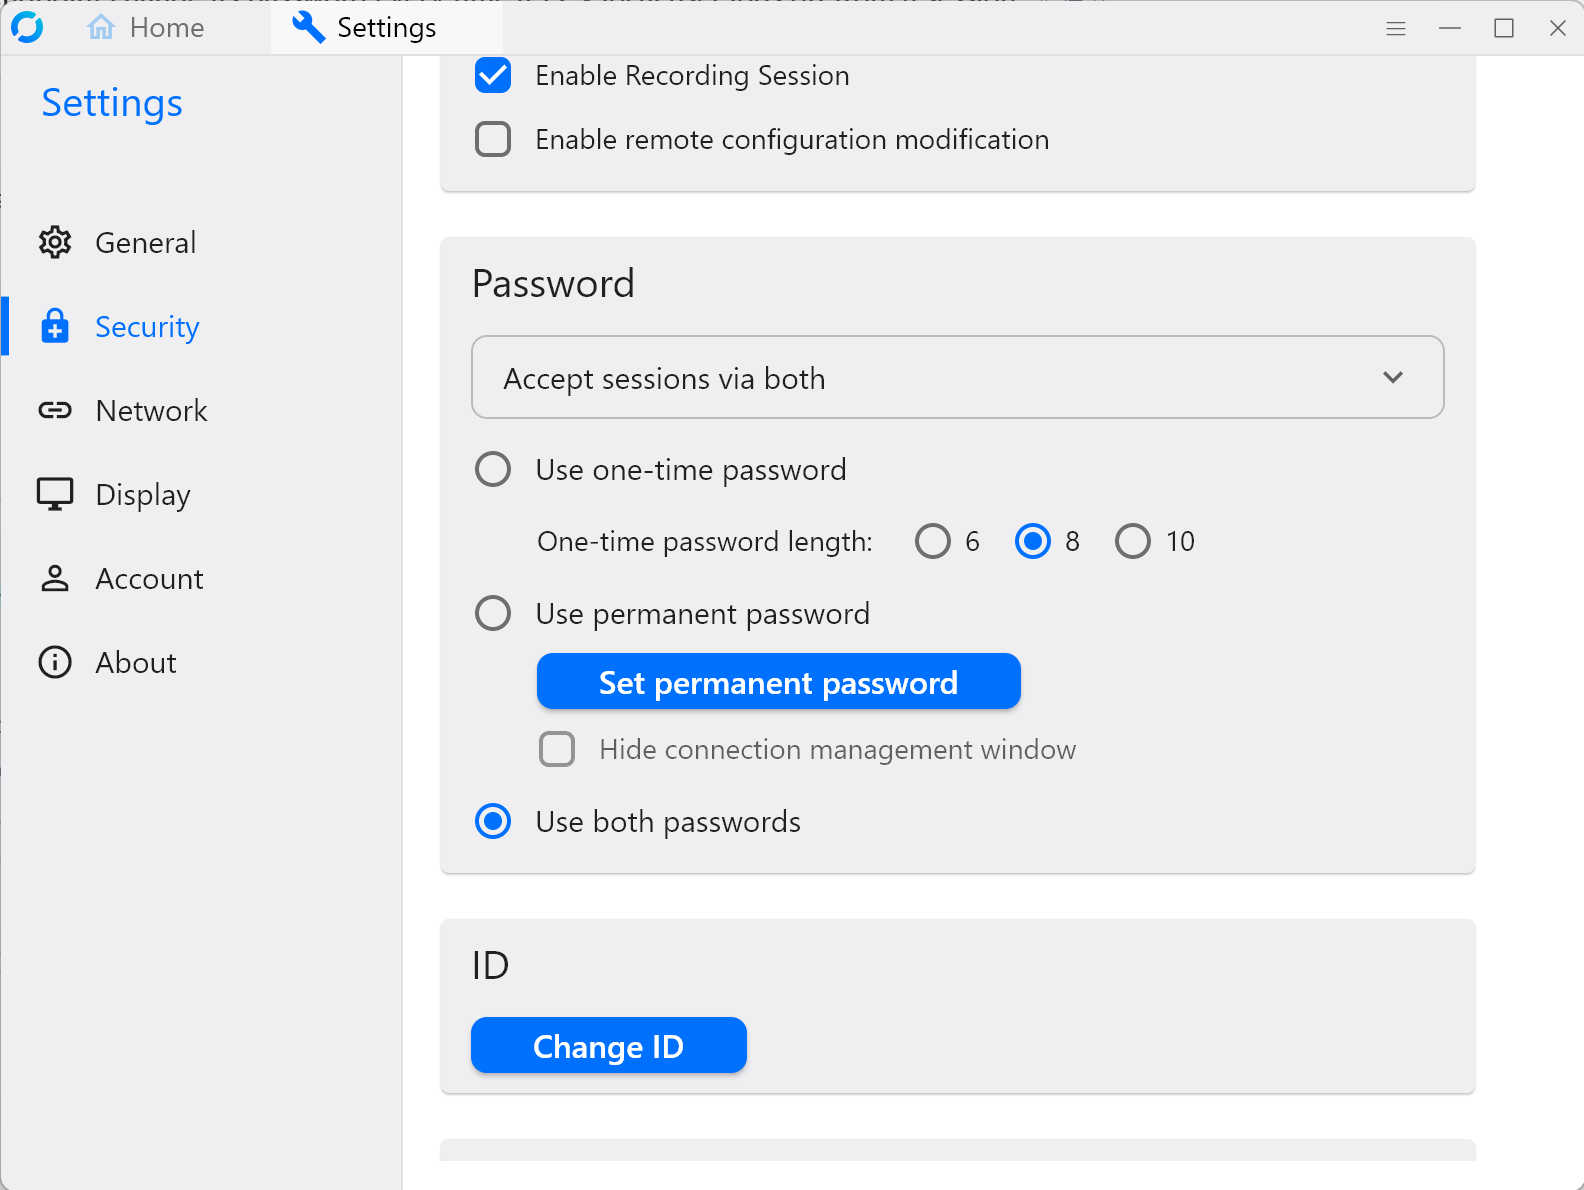The width and height of the screenshot is (1584, 1190).
Task: Select the Account person icon
Action: [x=55, y=578]
